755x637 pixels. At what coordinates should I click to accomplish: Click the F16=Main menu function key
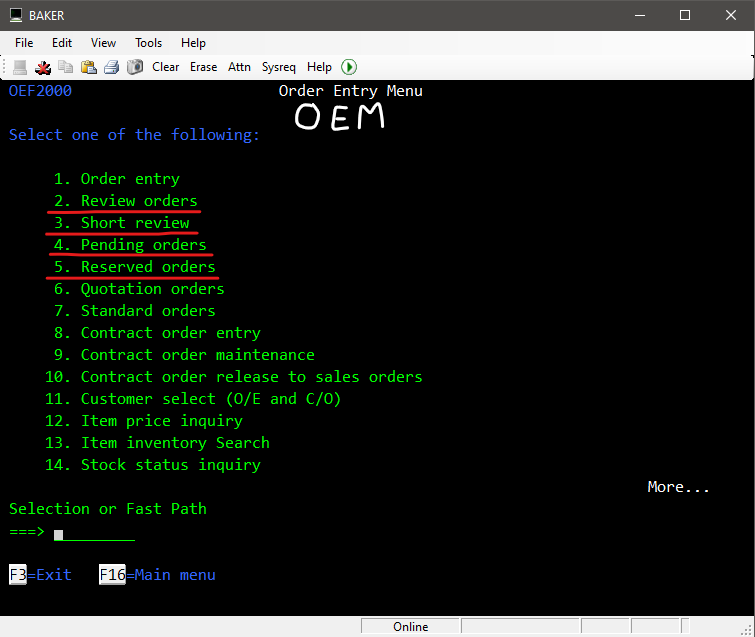click(157, 575)
